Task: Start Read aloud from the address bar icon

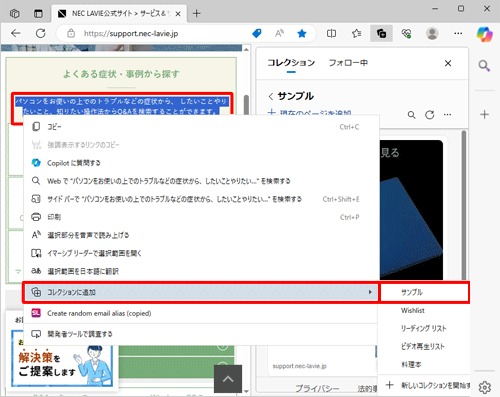Action: [279, 33]
